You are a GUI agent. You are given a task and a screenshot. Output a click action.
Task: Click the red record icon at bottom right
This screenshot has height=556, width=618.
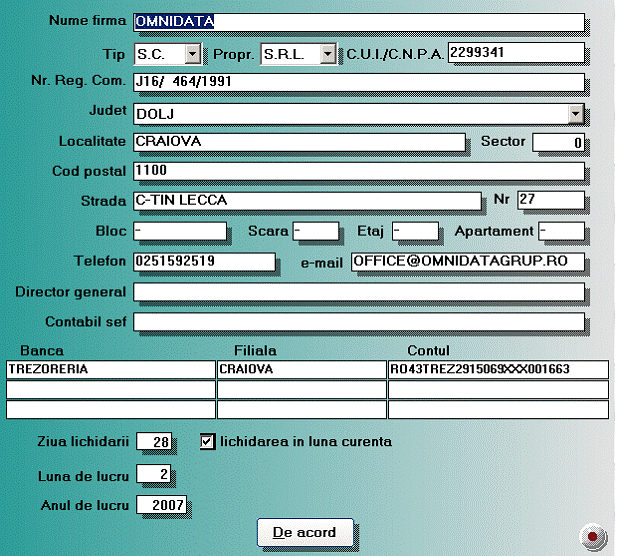click(593, 537)
